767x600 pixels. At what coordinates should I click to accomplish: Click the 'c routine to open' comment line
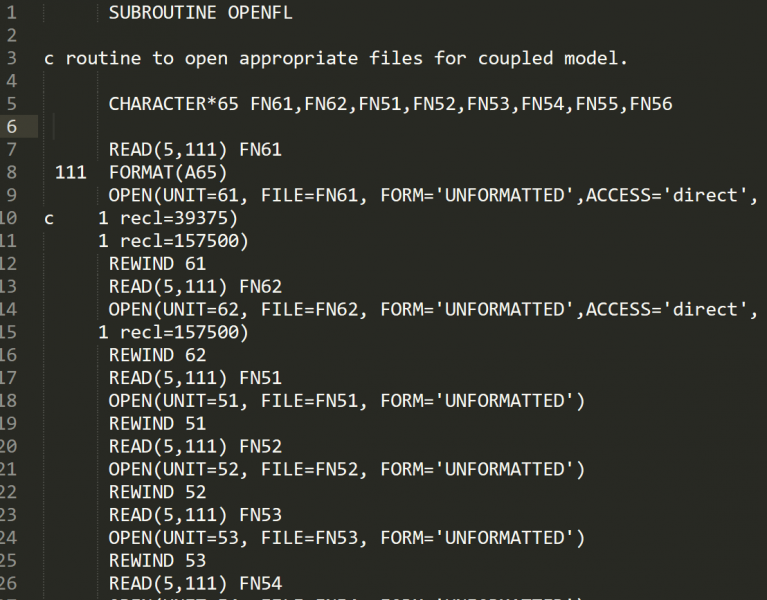tap(335, 58)
